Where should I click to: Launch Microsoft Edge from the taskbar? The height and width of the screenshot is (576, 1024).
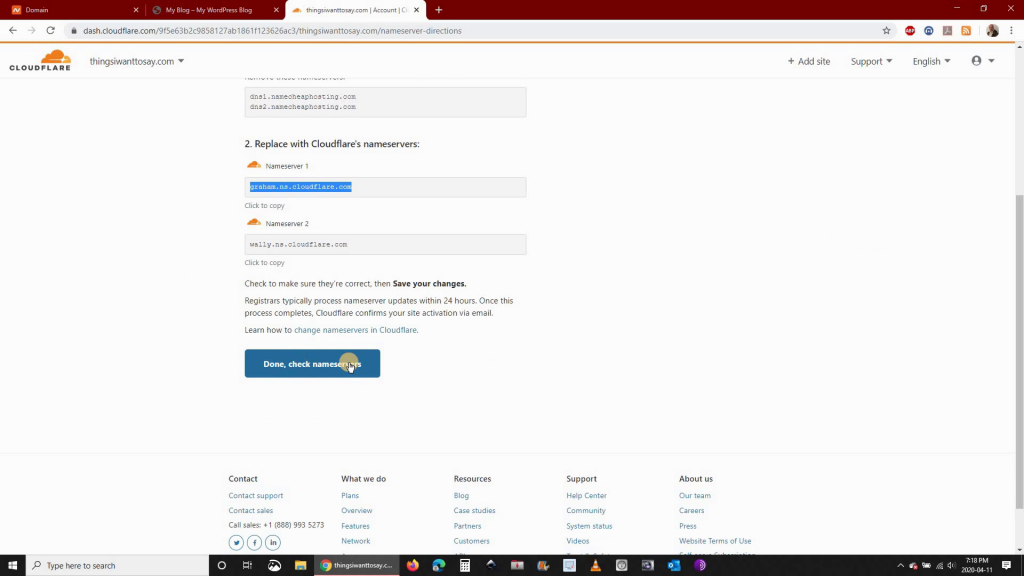pyautogui.click(x=439, y=566)
